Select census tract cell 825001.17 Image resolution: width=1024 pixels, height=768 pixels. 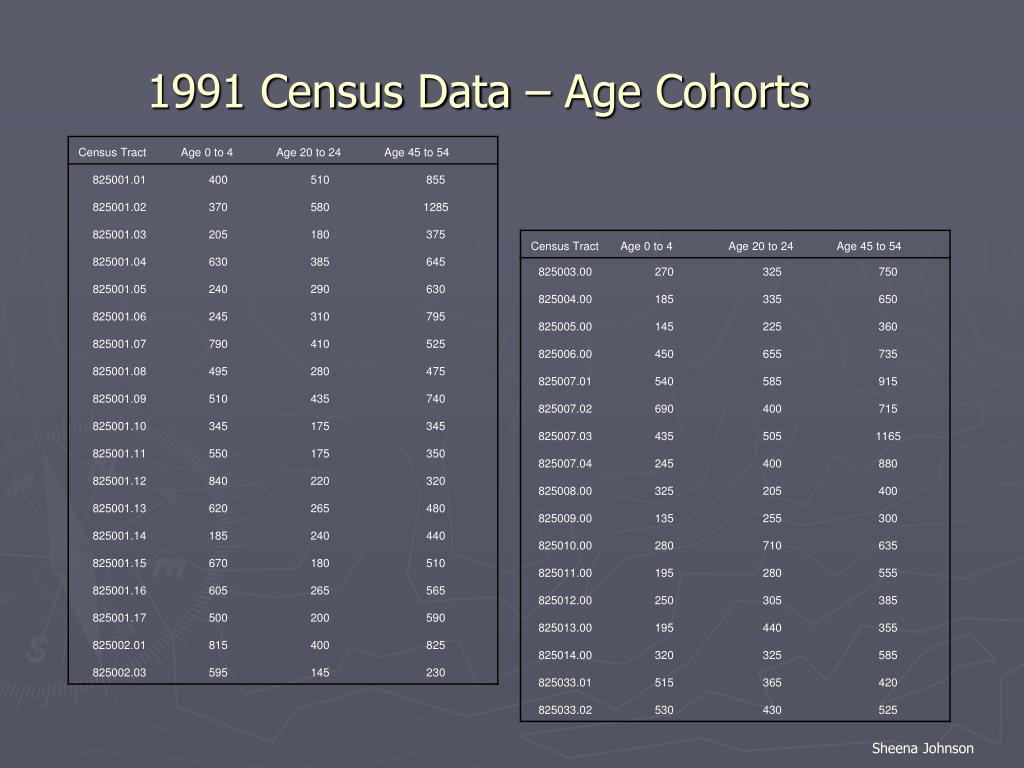pos(119,618)
